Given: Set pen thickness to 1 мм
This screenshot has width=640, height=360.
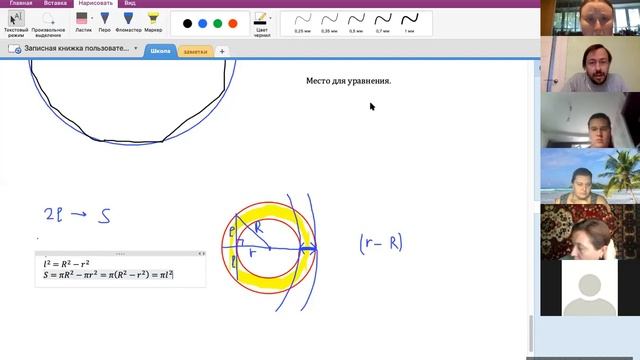Looking at the screenshot, I should (x=409, y=23).
